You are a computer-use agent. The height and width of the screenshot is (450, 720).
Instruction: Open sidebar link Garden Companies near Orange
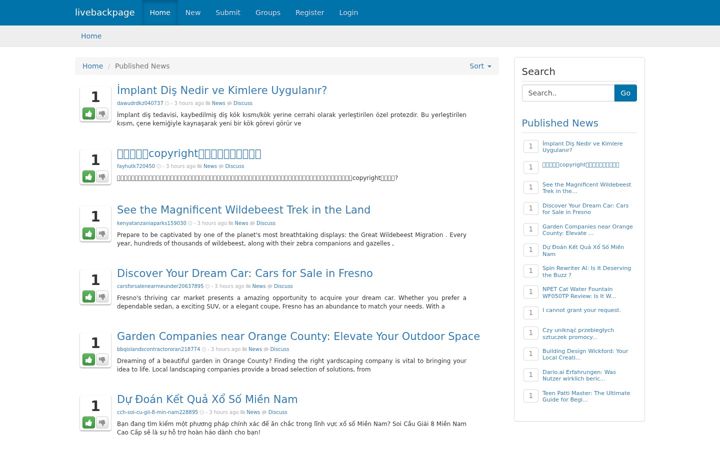pyautogui.click(x=587, y=230)
